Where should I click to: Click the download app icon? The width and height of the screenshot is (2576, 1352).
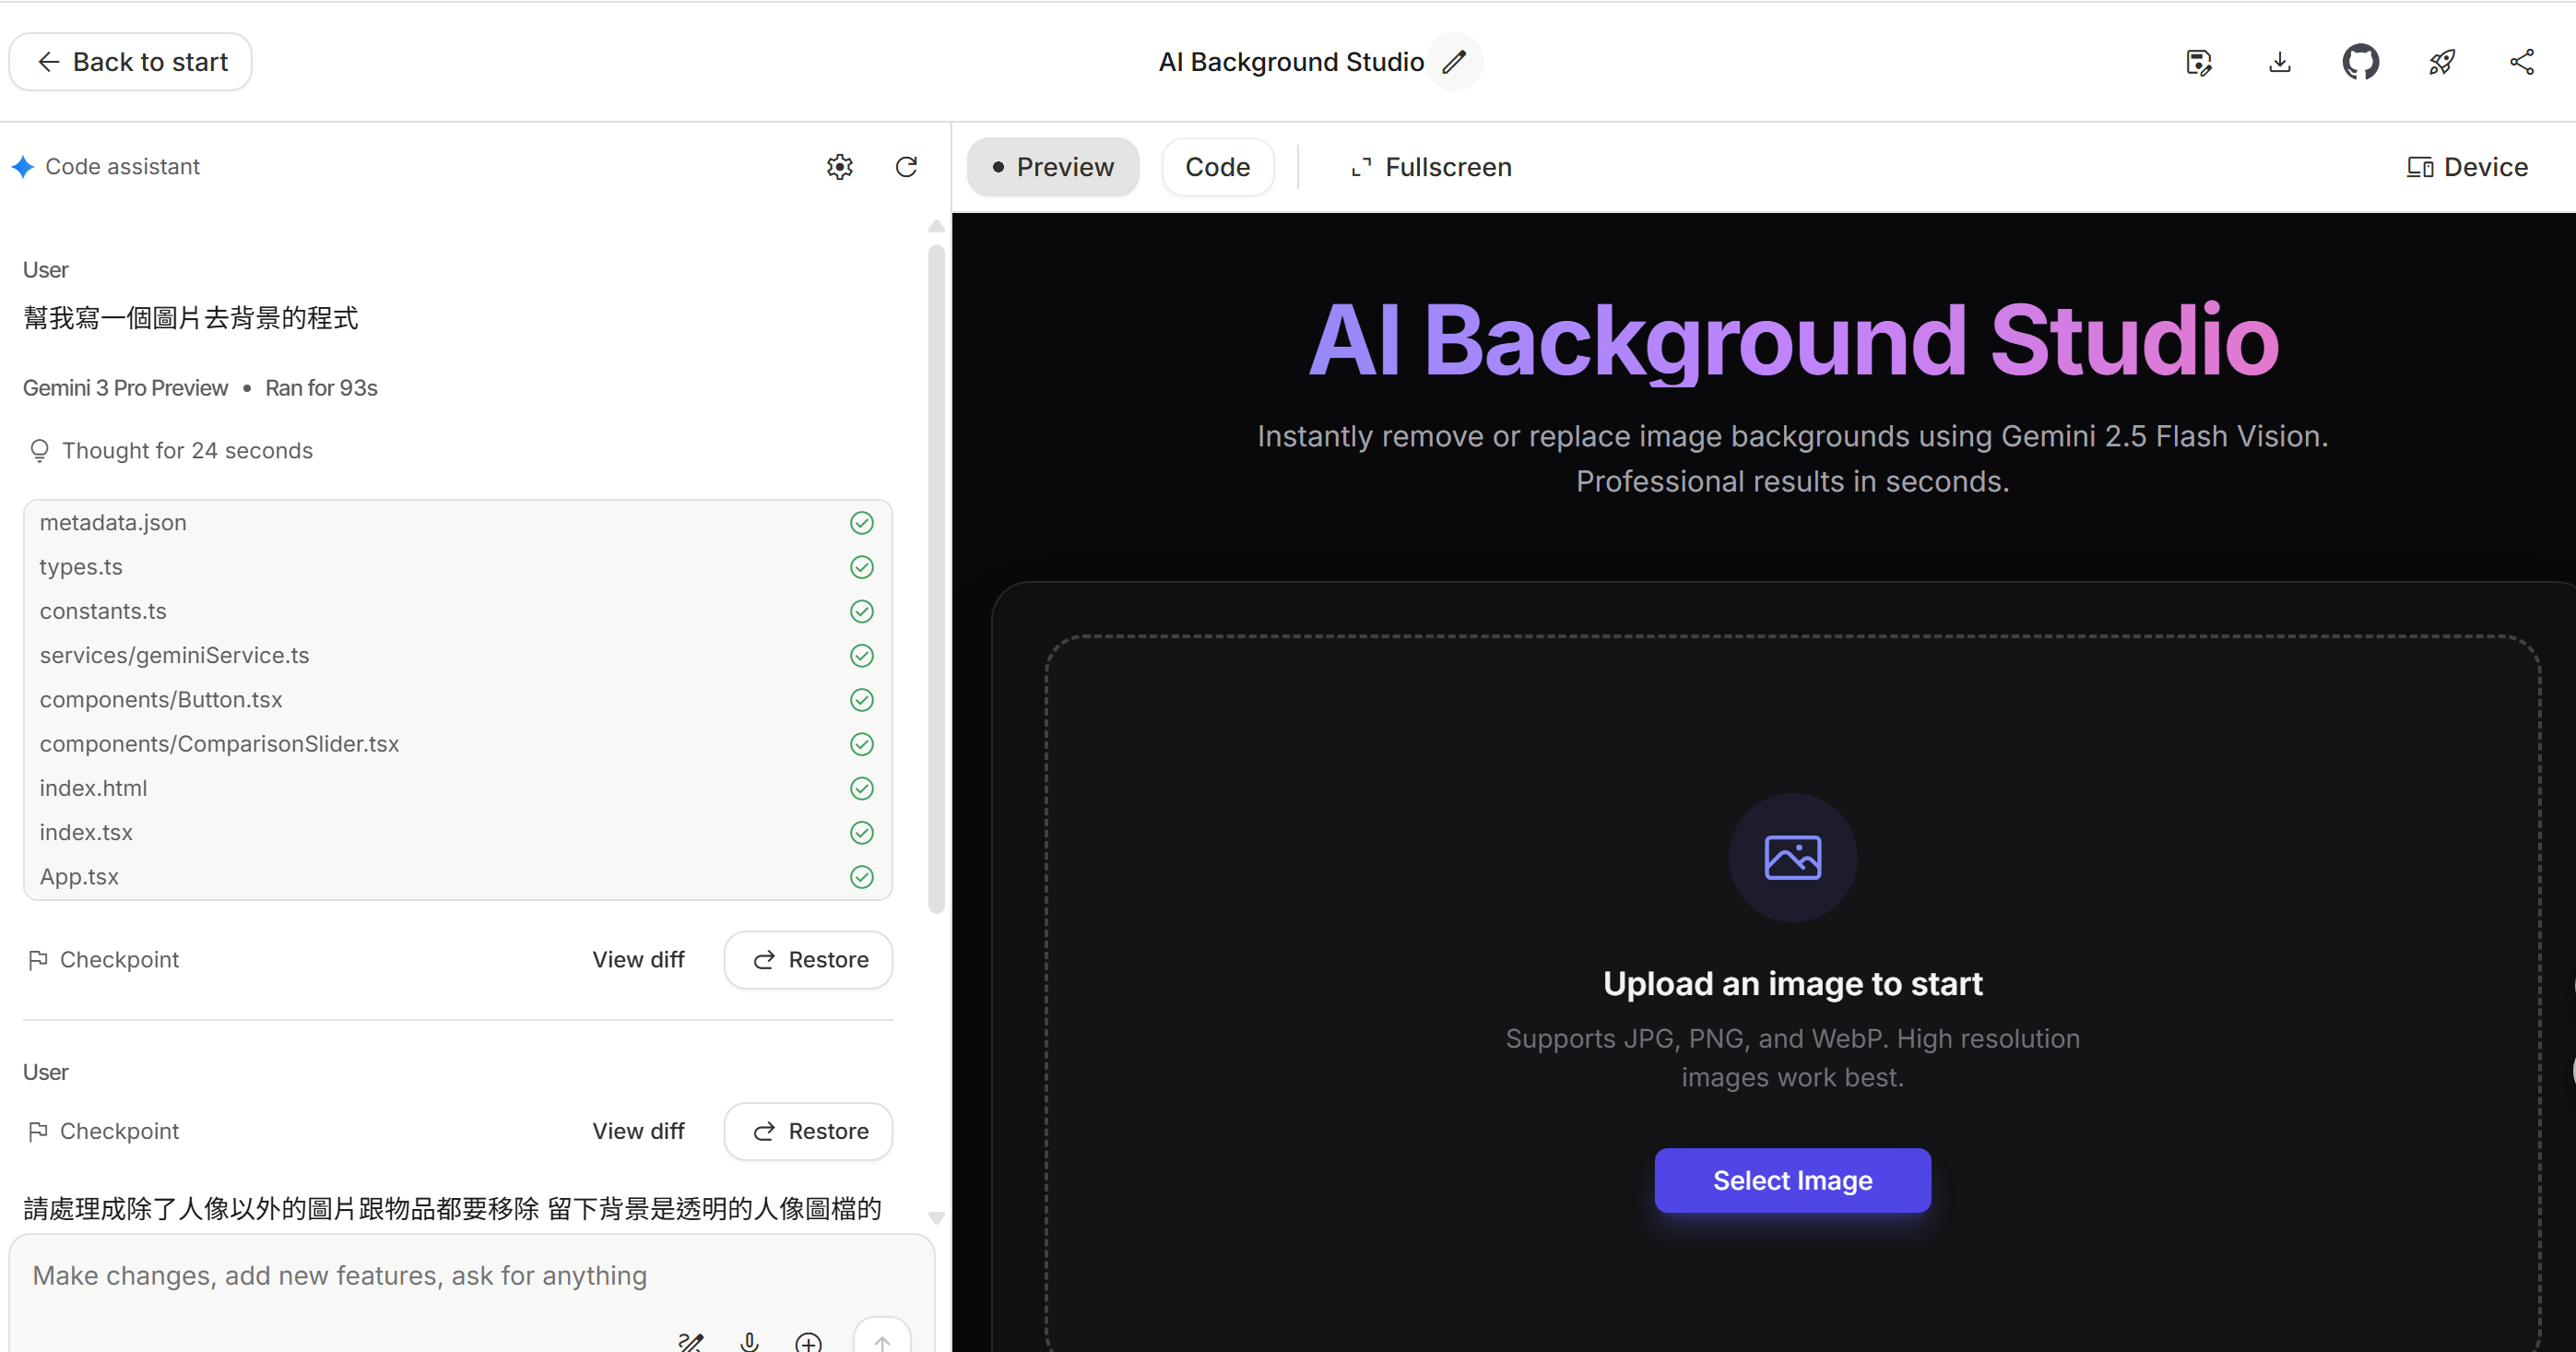tap(2280, 62)
